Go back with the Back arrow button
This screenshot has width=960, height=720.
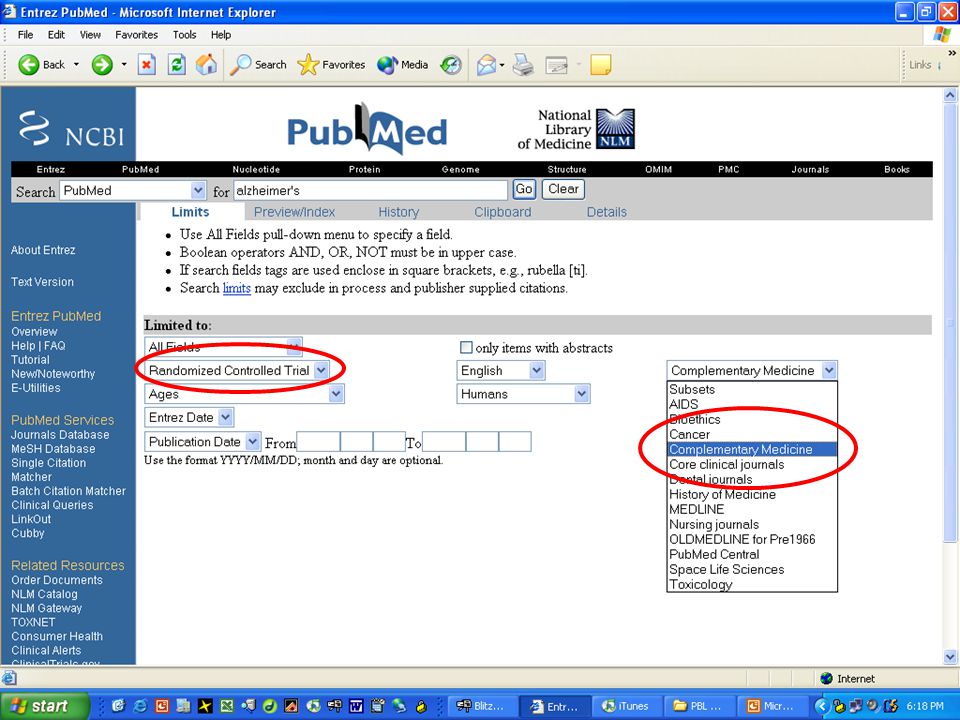40,64
